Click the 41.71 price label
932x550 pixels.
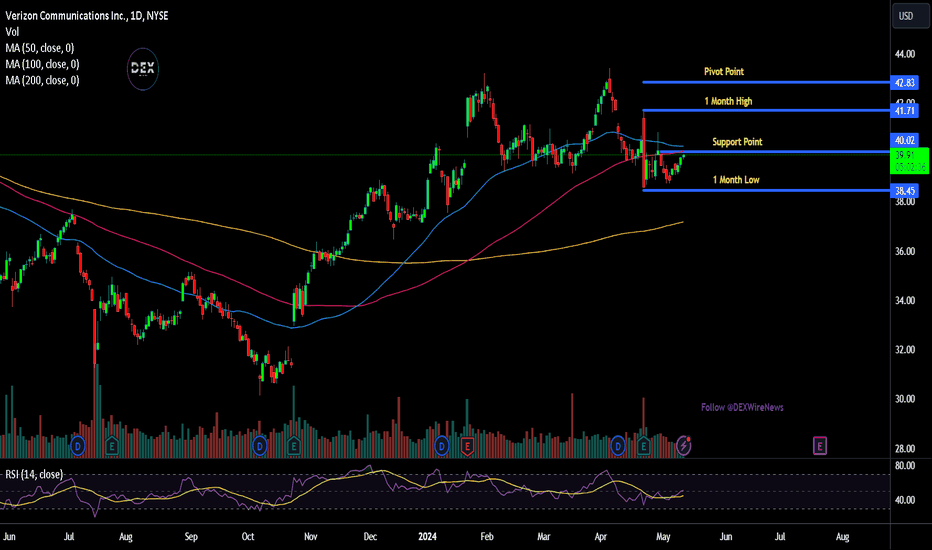coord(904,111)
